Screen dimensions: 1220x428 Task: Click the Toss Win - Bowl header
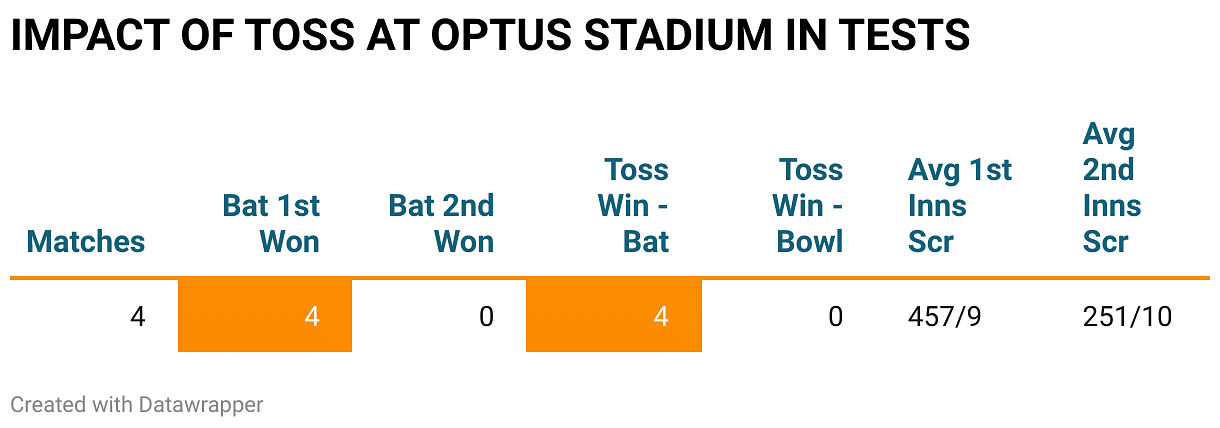[810, 205]
